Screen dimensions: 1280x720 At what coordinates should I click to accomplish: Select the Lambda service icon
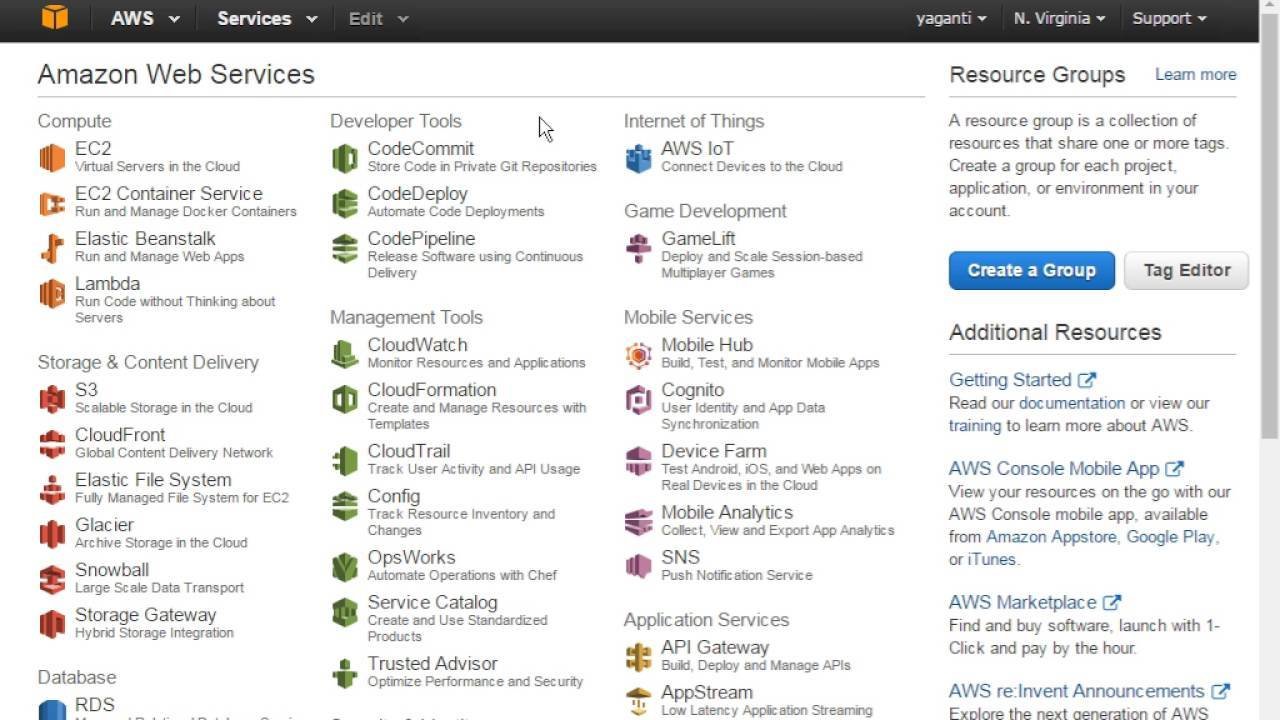[x=52, y=293]
